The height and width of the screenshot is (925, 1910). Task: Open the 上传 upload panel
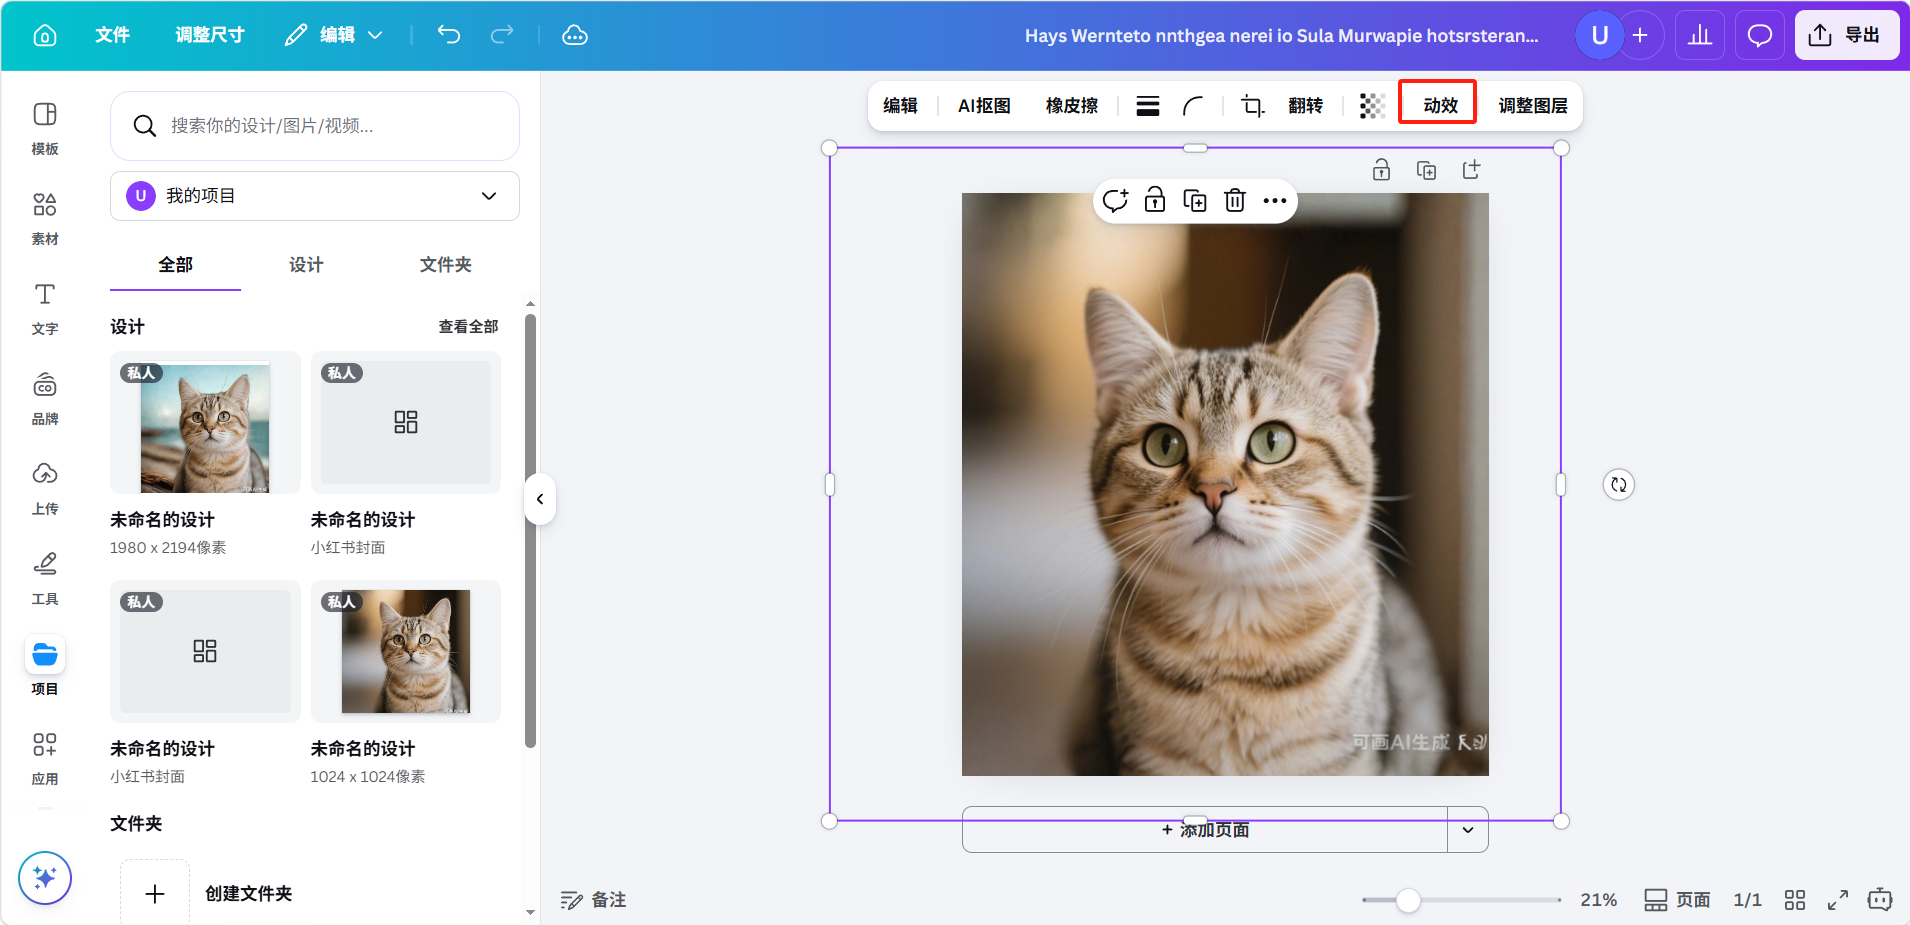coord(44,487)
